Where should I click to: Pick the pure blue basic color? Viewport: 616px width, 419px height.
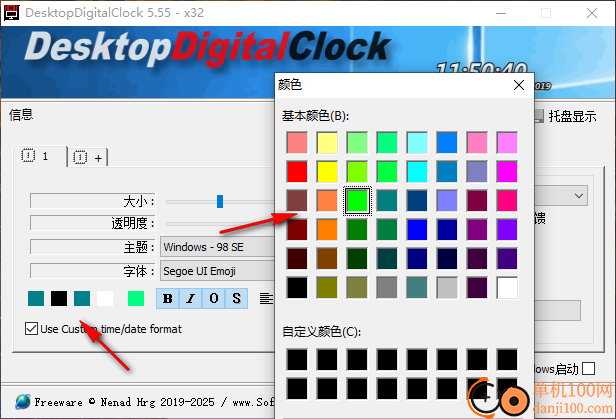(x=417, y=230)
